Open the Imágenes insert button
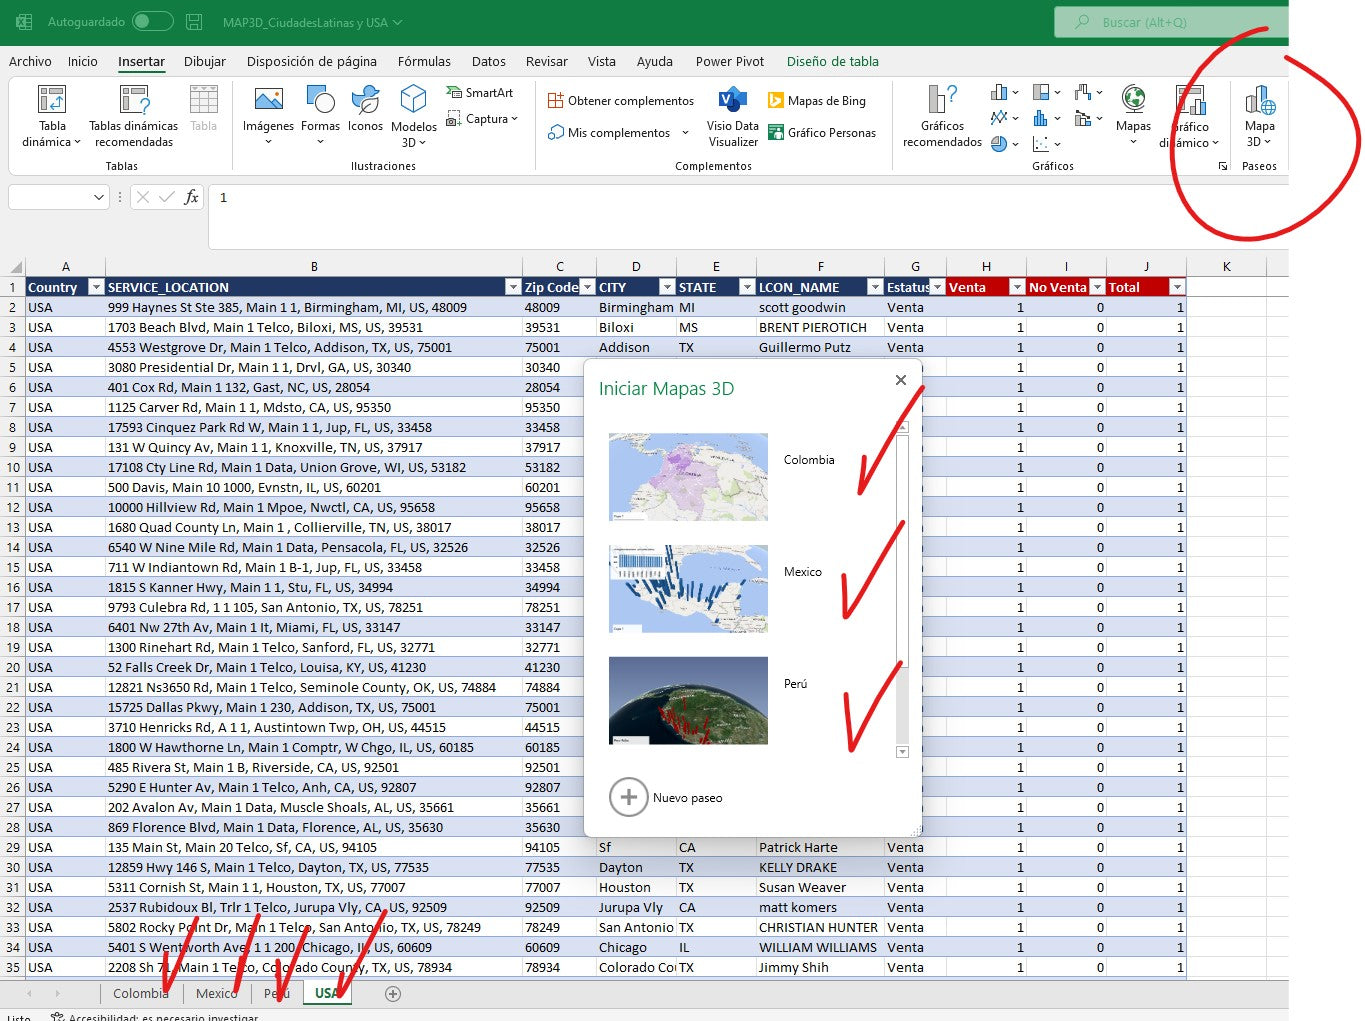Screen dimensions: 1365x1021 [268, 116]
